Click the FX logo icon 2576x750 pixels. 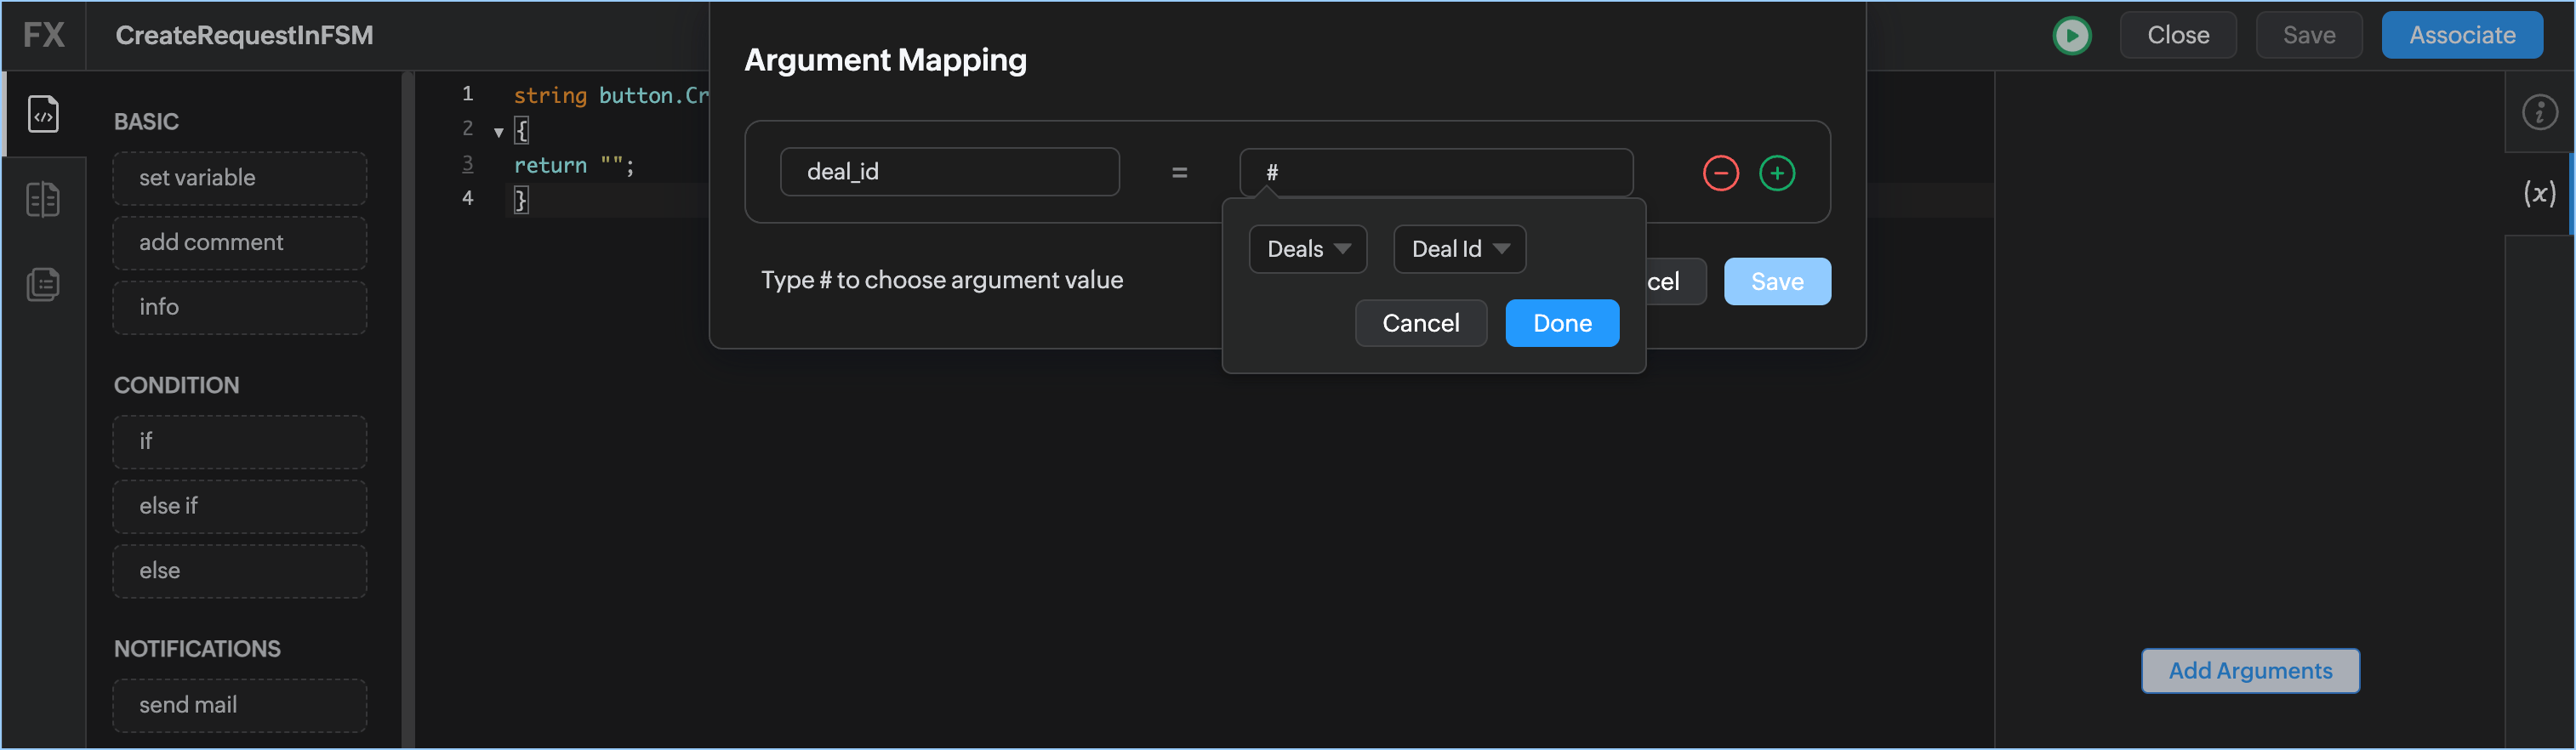[44, 36]
